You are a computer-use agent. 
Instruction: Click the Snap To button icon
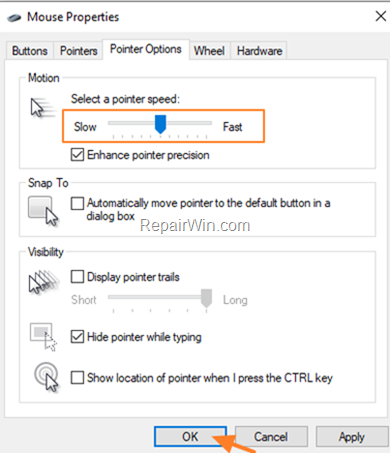[x=43, y=211]
